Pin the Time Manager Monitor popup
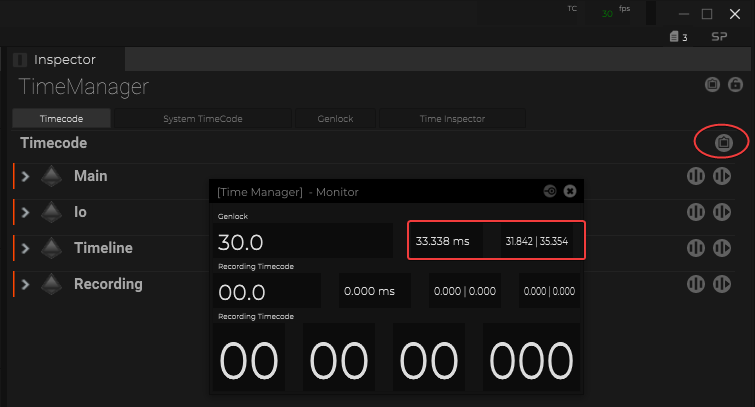This screenshot has height=407, width=755. click(x=550, y=191)
